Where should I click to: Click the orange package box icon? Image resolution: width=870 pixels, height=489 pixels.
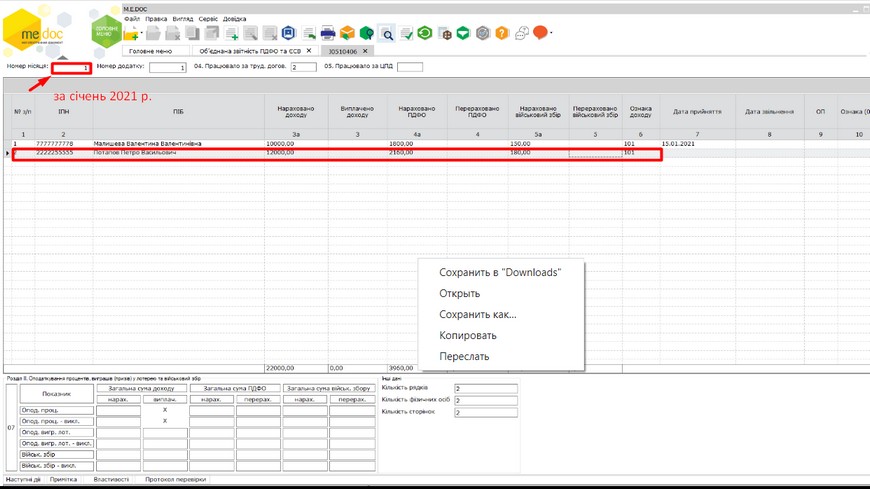tap(347, 34)
